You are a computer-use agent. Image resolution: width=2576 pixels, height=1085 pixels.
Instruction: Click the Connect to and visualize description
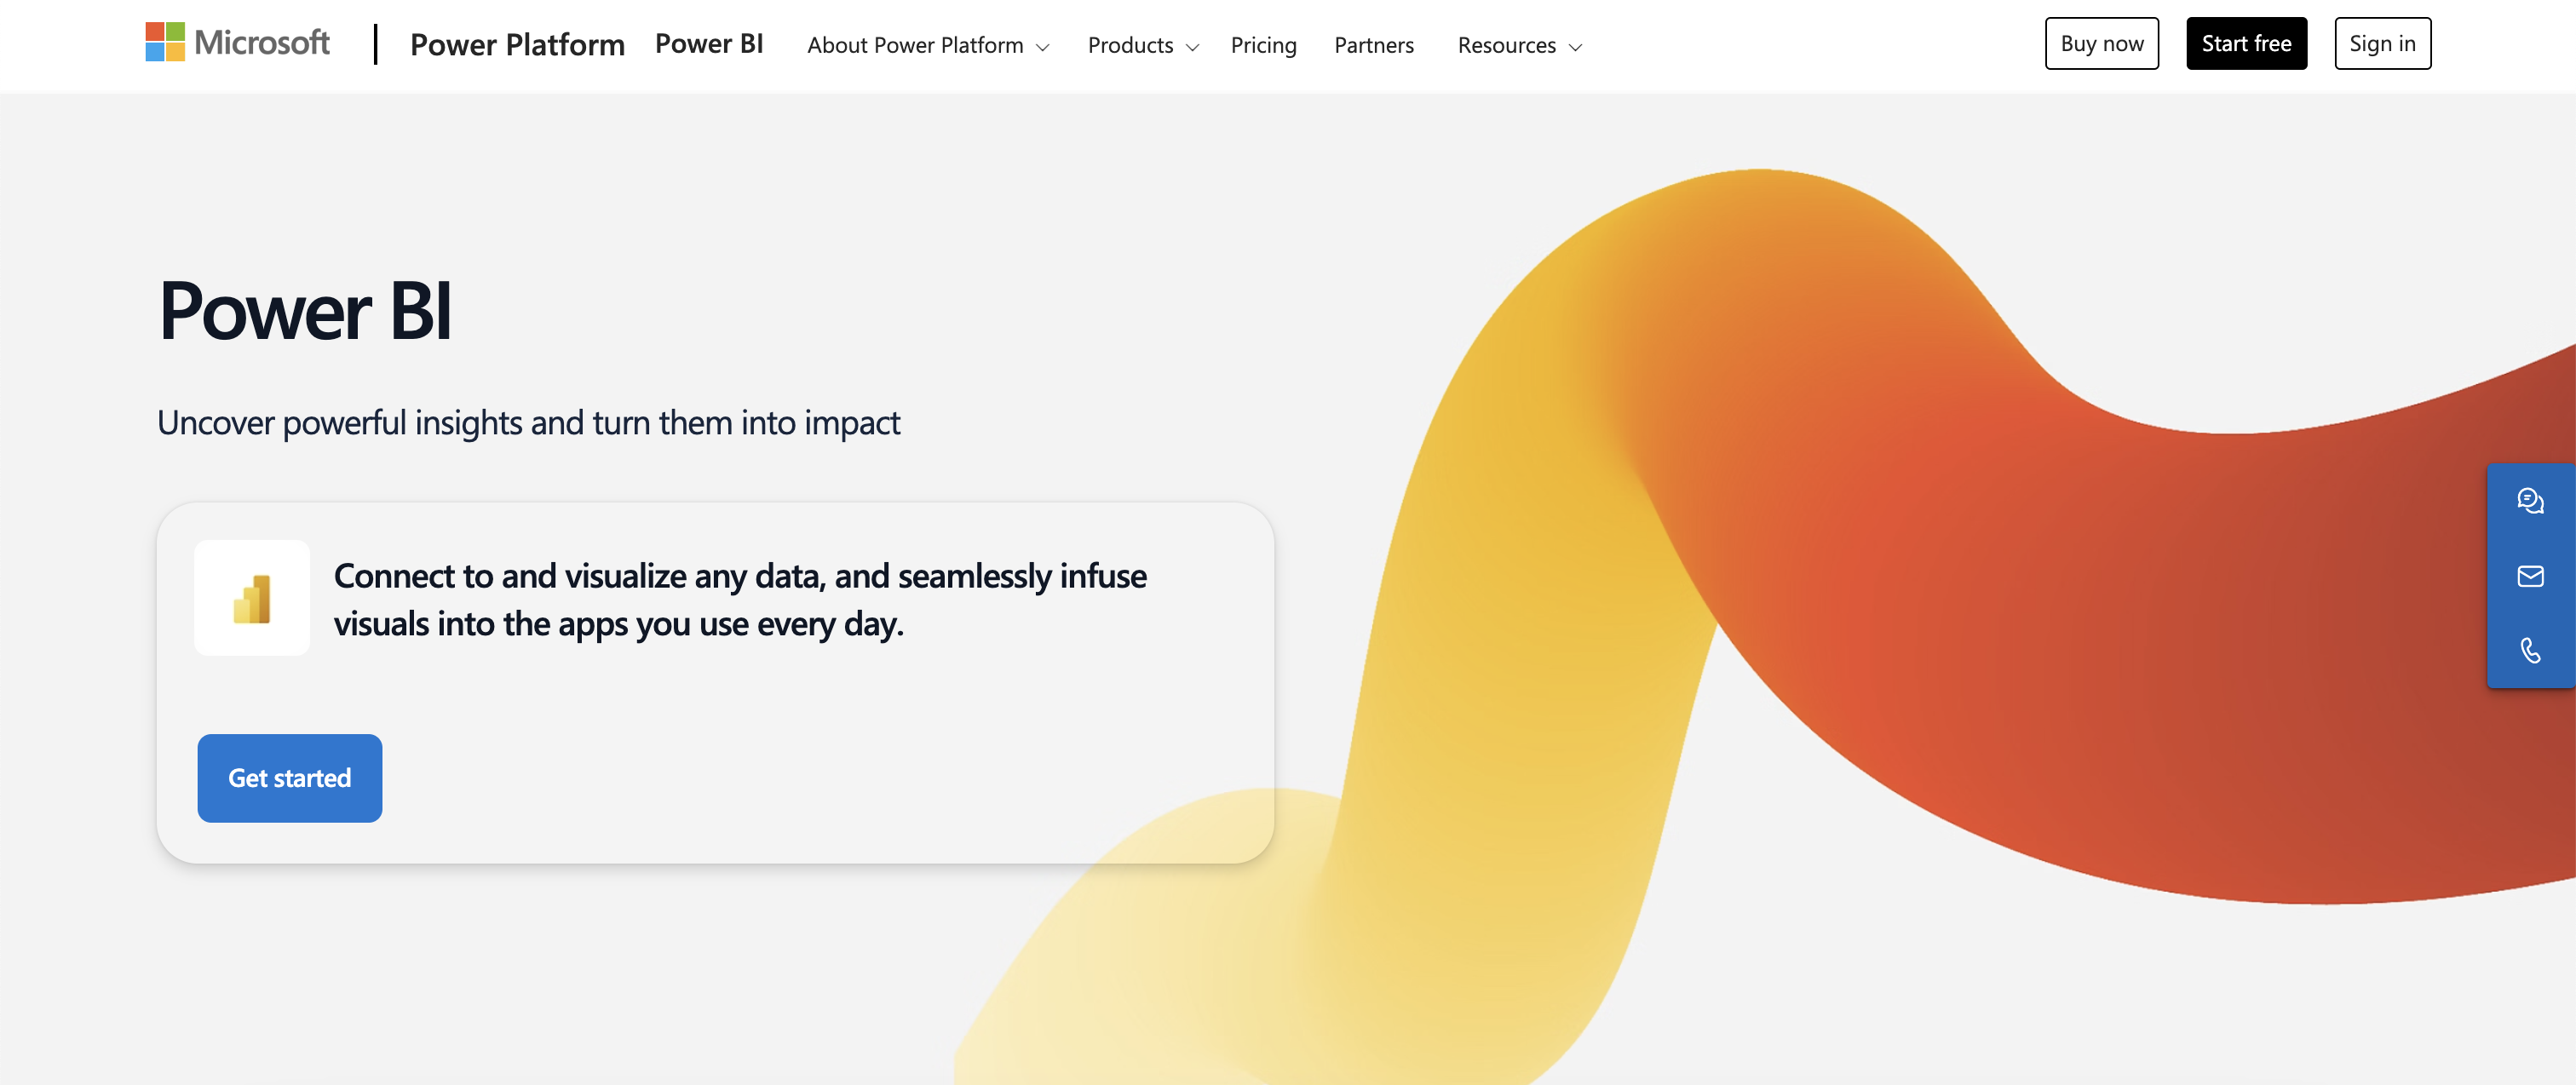(x=739, y=599)
